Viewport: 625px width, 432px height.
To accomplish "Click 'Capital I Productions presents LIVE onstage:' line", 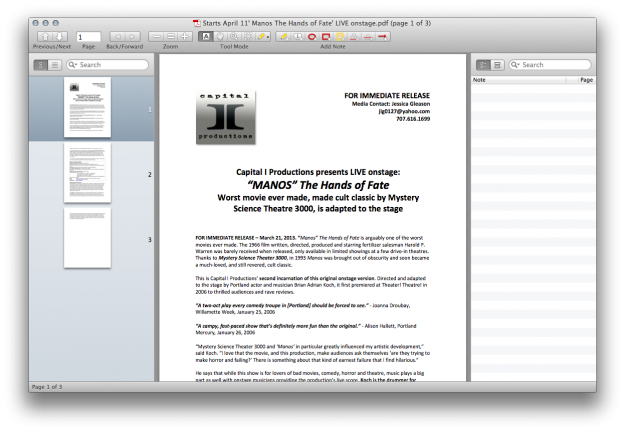I will 318,172.
